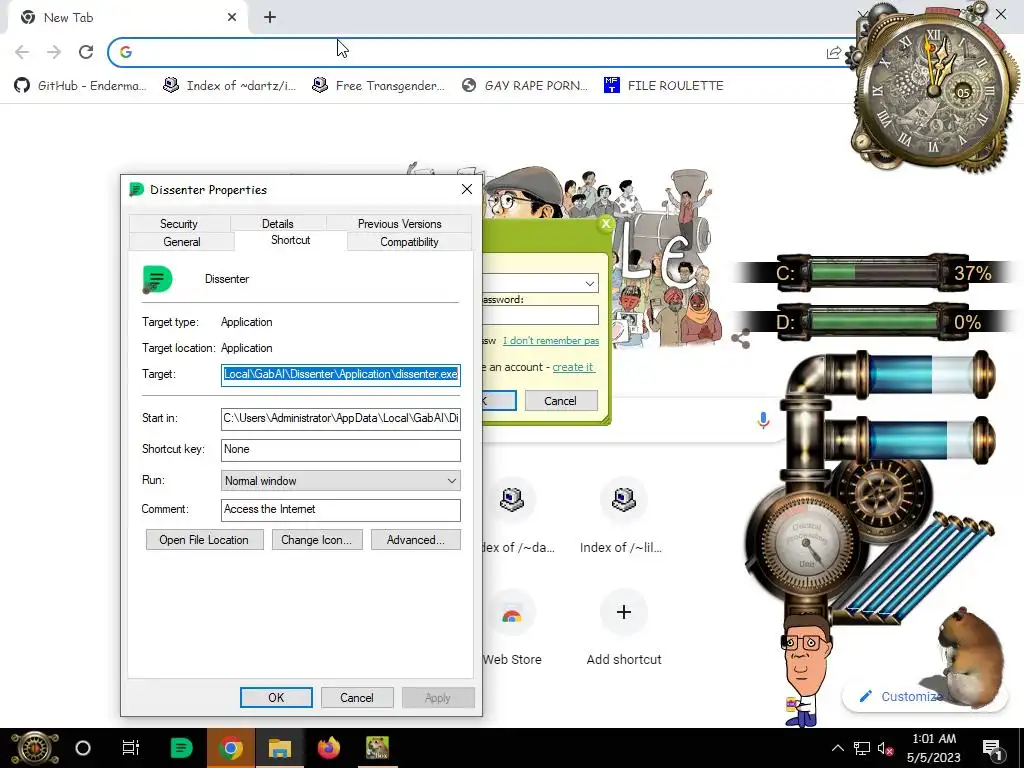Click the Shortcut key field
The image size is (1024, 768).
(x=340, y=449)
